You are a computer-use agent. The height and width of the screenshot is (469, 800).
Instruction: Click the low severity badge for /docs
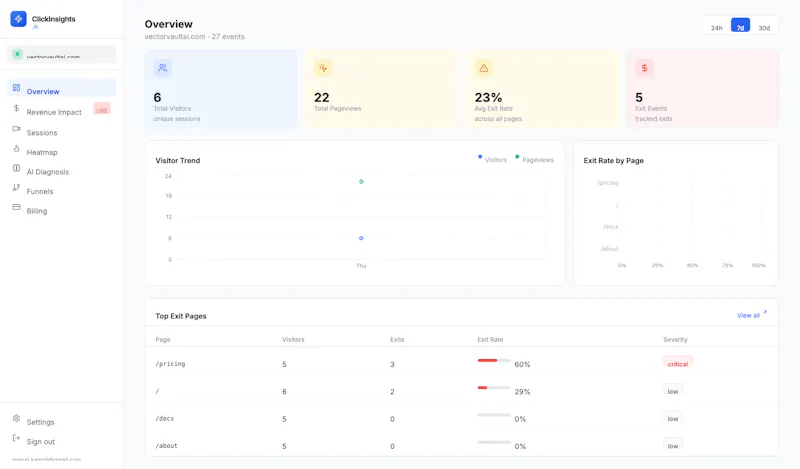(673, 418)
